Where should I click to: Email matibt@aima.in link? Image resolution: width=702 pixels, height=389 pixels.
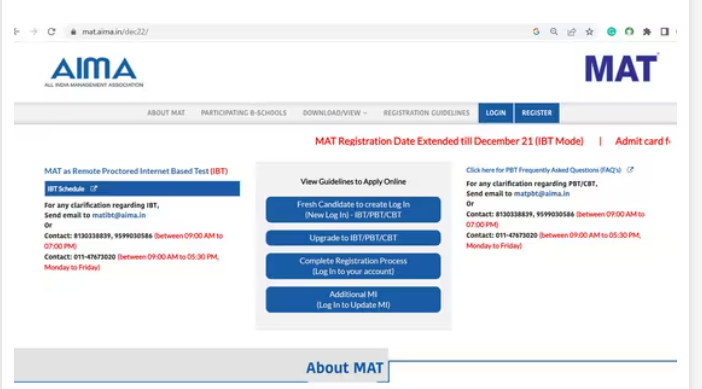[119, 215]
